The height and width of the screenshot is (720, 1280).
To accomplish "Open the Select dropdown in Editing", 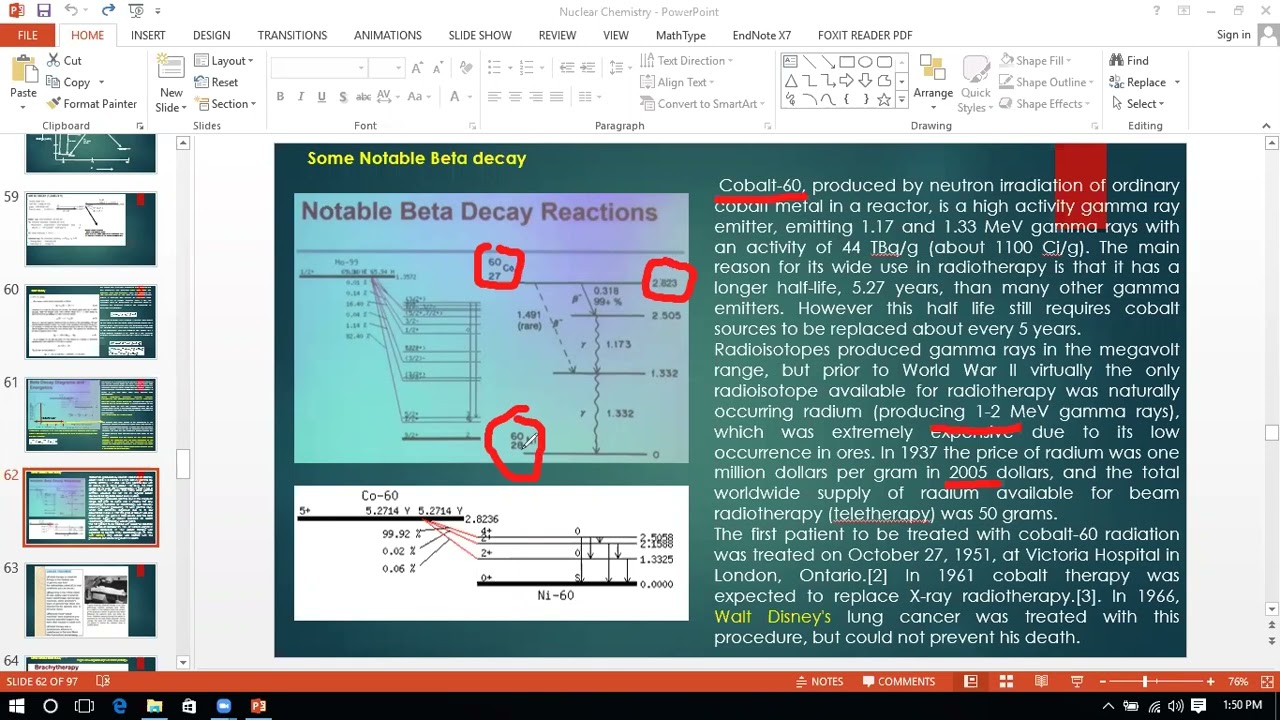I will (1138, 104).
